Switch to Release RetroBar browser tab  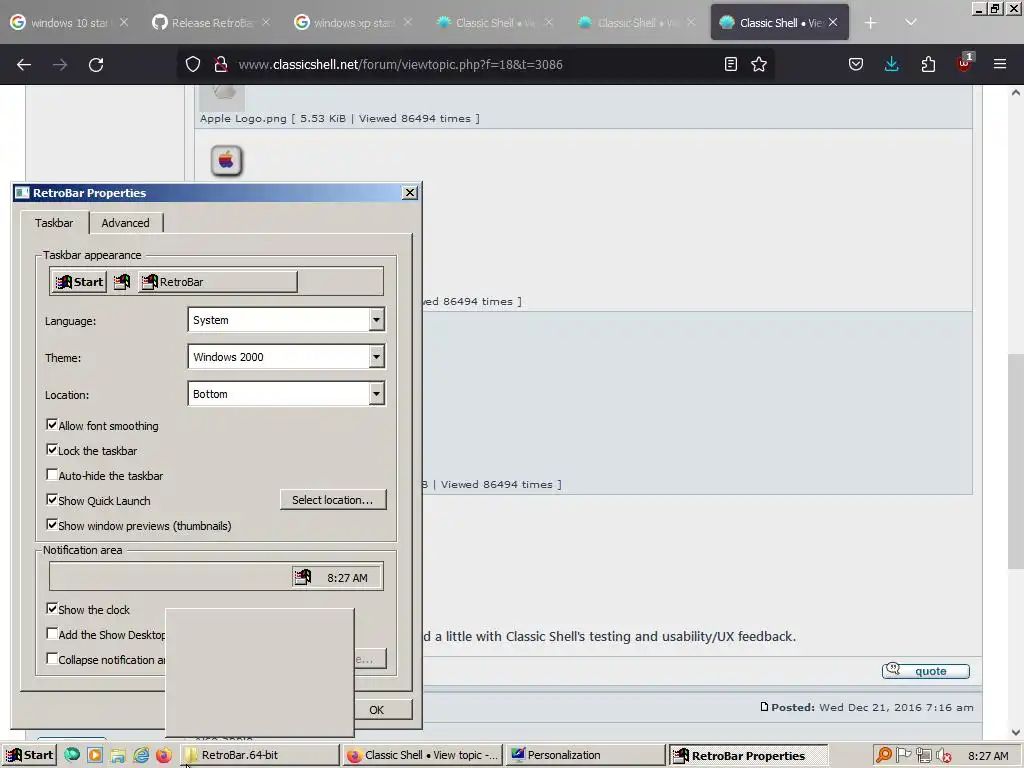point(212,23)
